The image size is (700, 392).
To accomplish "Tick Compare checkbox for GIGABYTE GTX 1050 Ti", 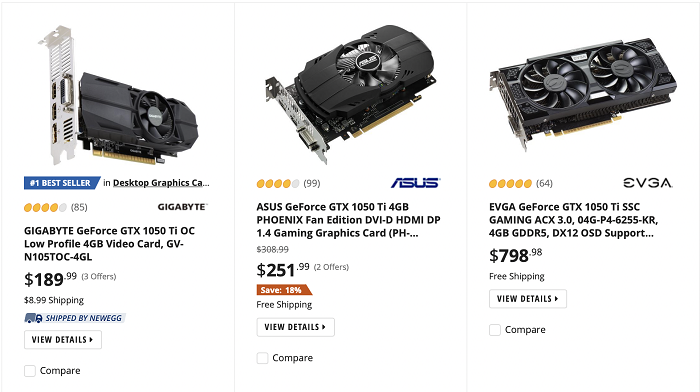I will (x=30, y=371).
